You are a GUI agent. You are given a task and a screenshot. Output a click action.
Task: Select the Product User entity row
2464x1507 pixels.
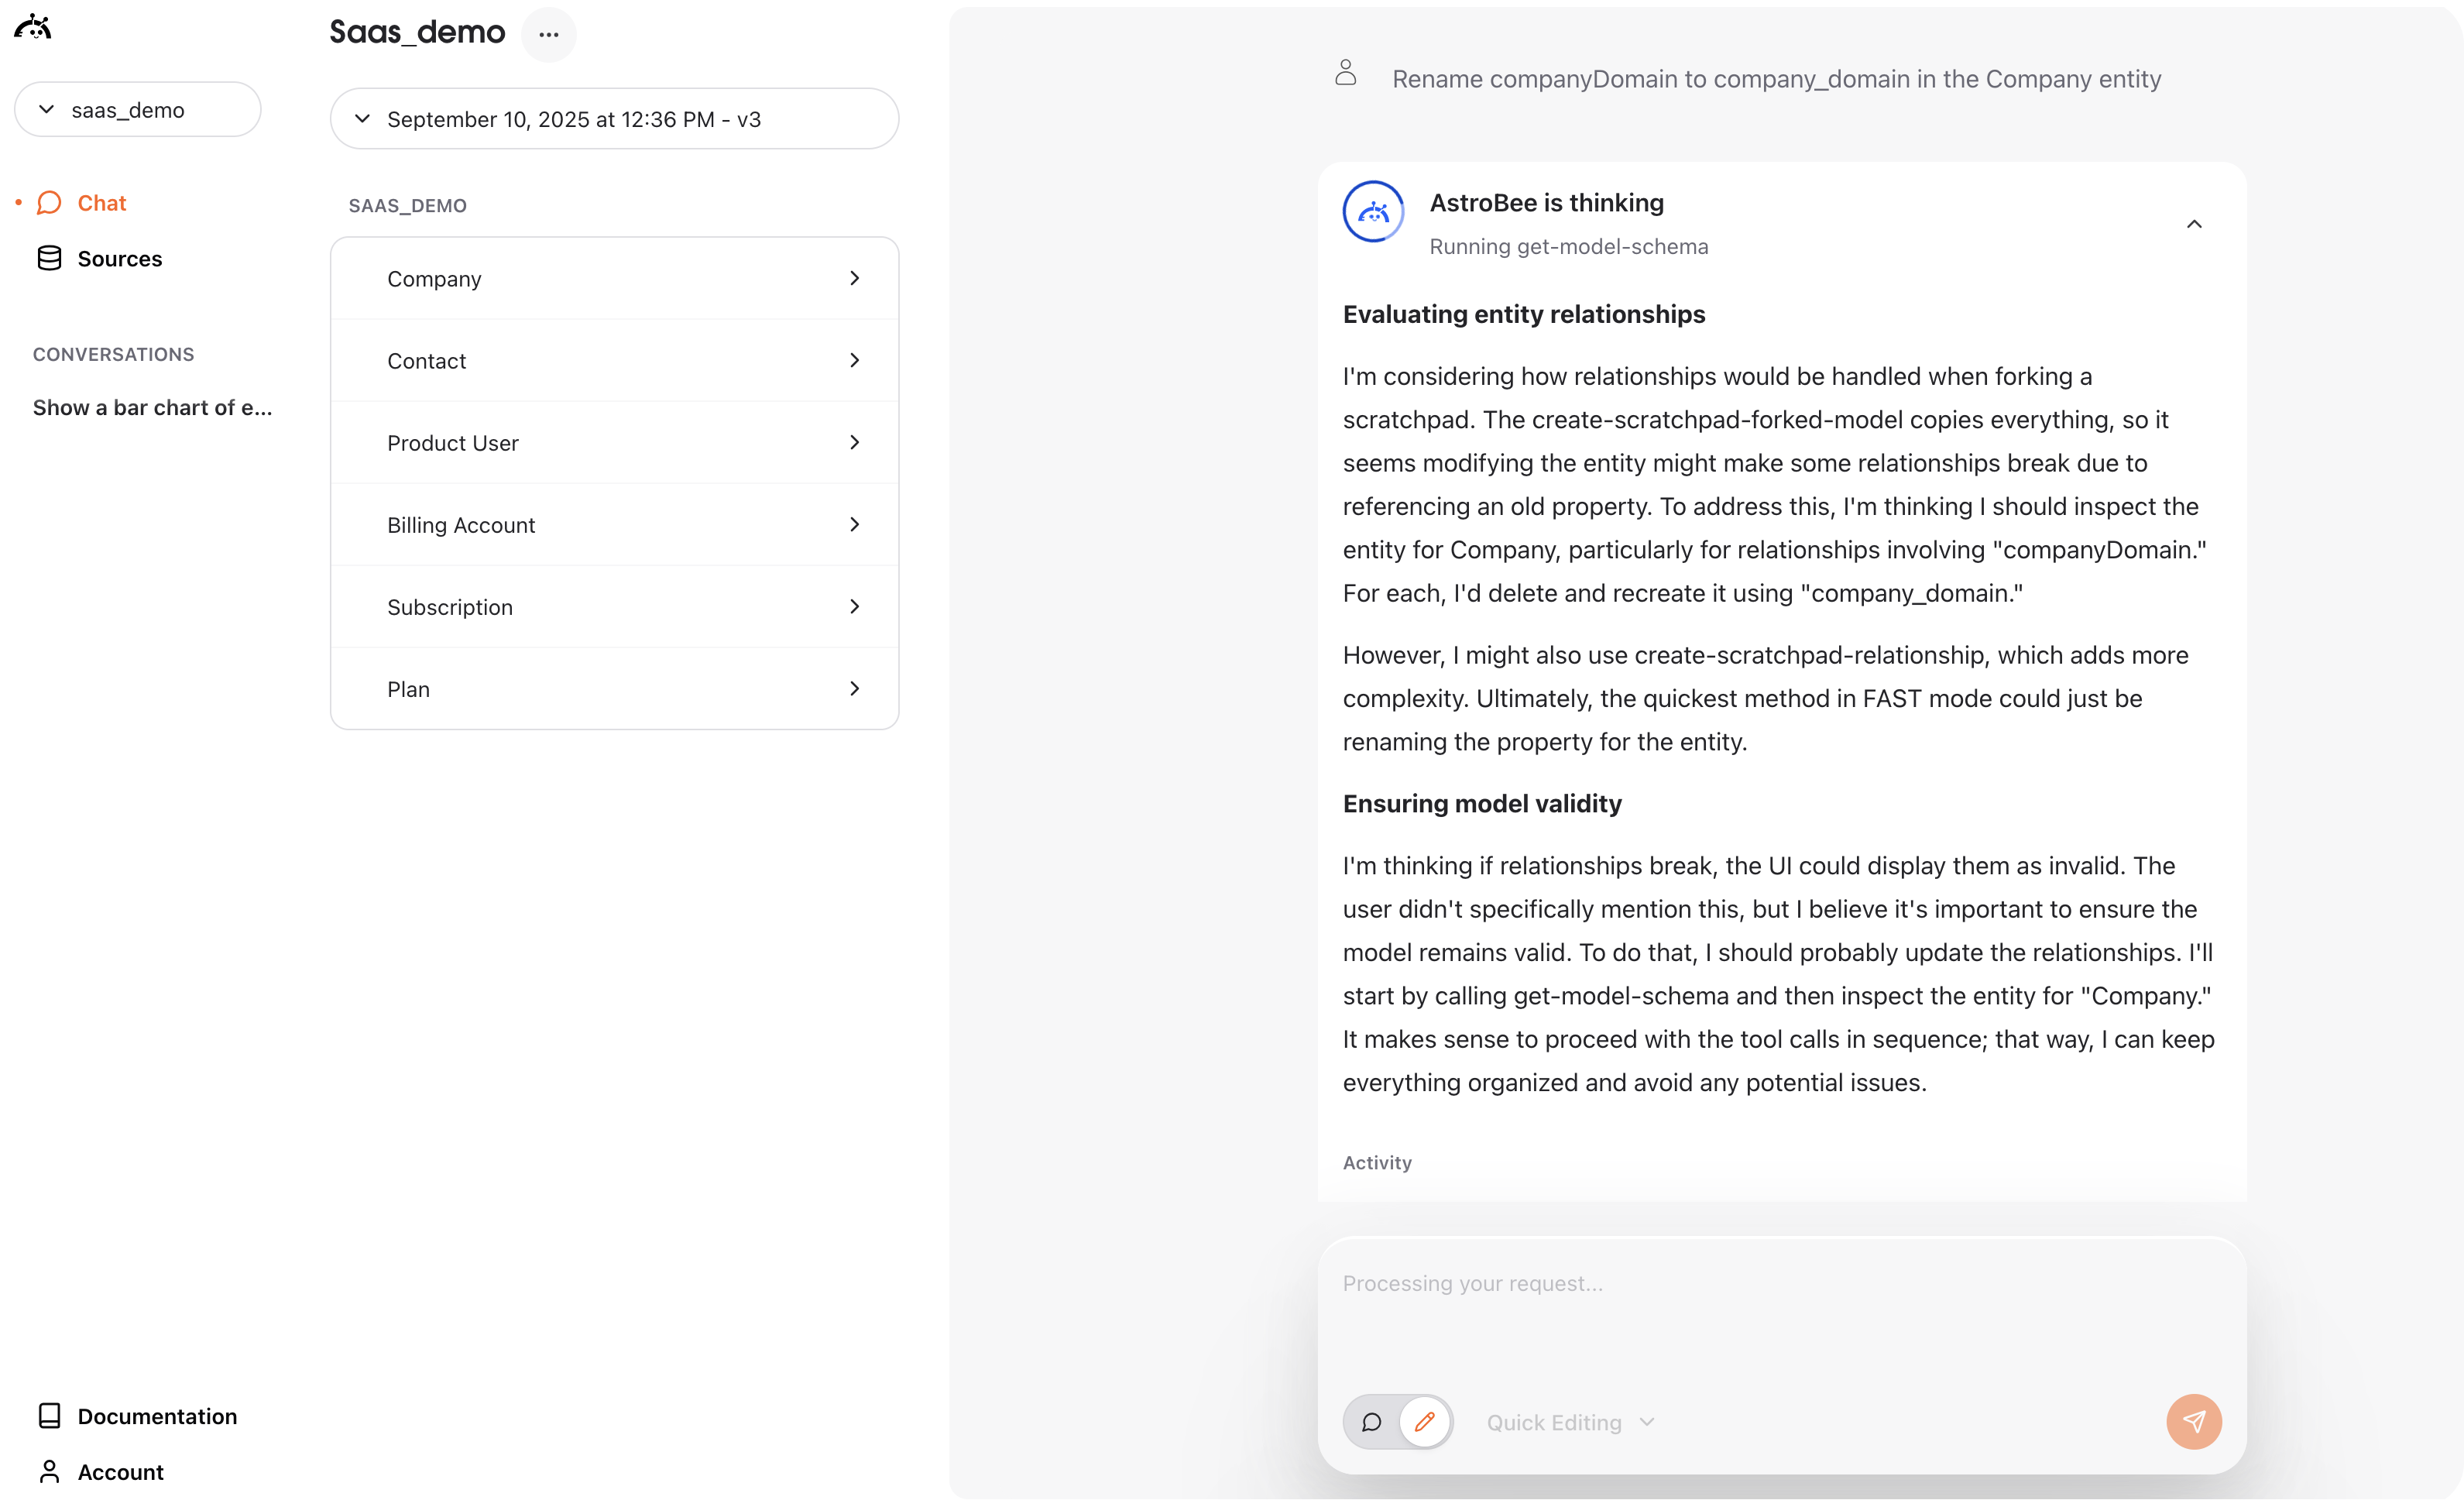click(x=614, y=442)
